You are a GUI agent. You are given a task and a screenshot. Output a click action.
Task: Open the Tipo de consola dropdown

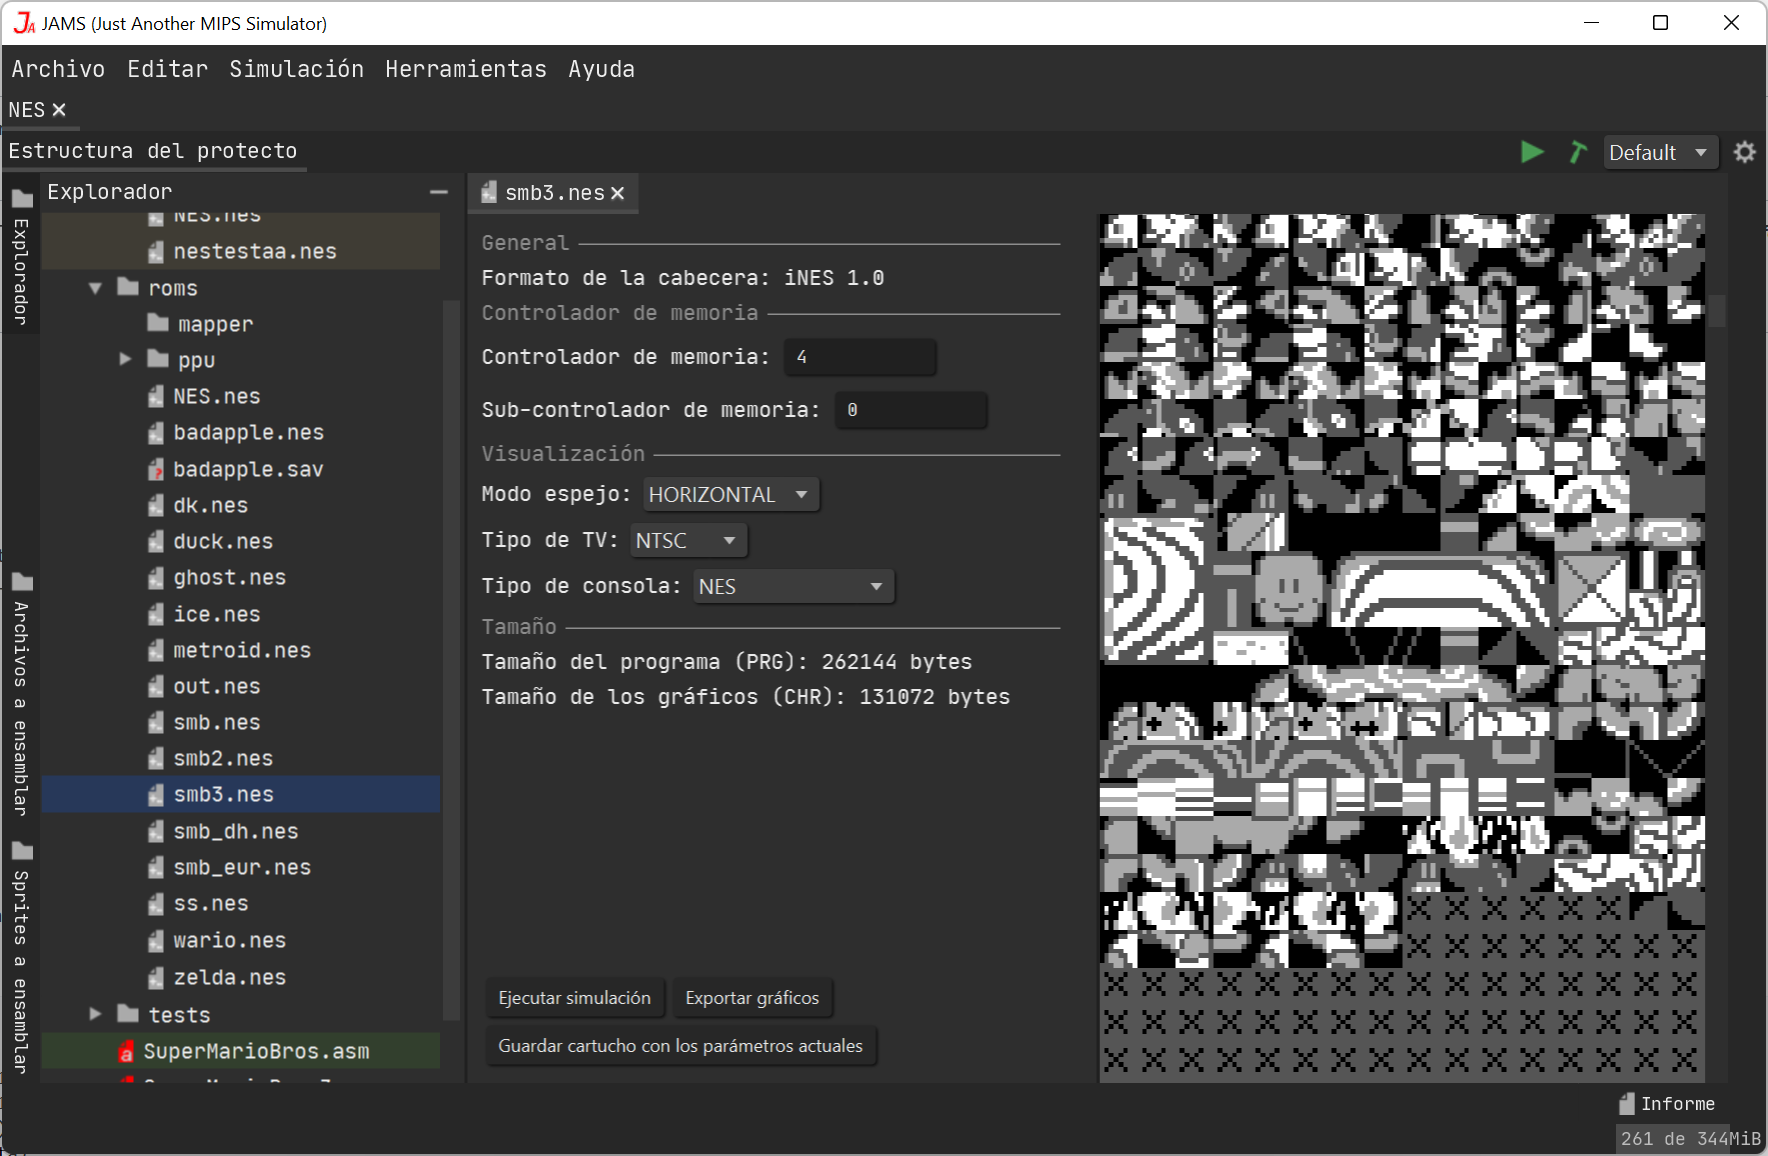793,587
